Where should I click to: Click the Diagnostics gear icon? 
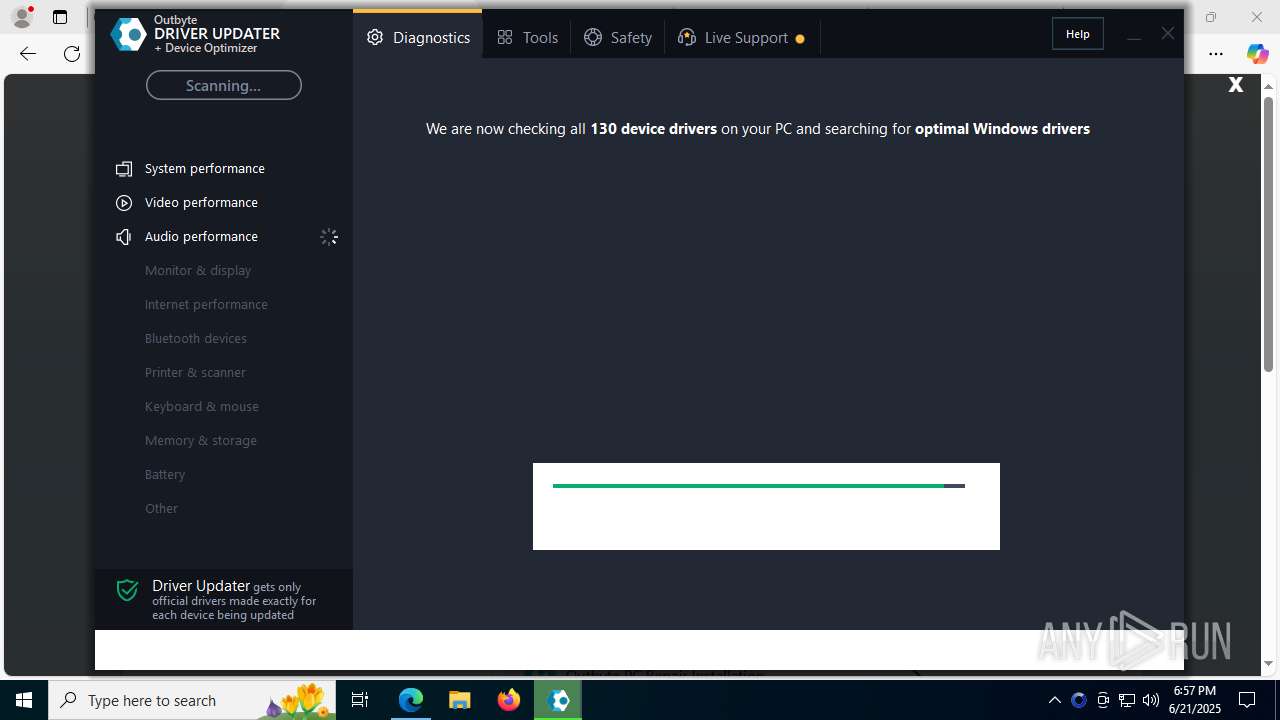(375, 37)
